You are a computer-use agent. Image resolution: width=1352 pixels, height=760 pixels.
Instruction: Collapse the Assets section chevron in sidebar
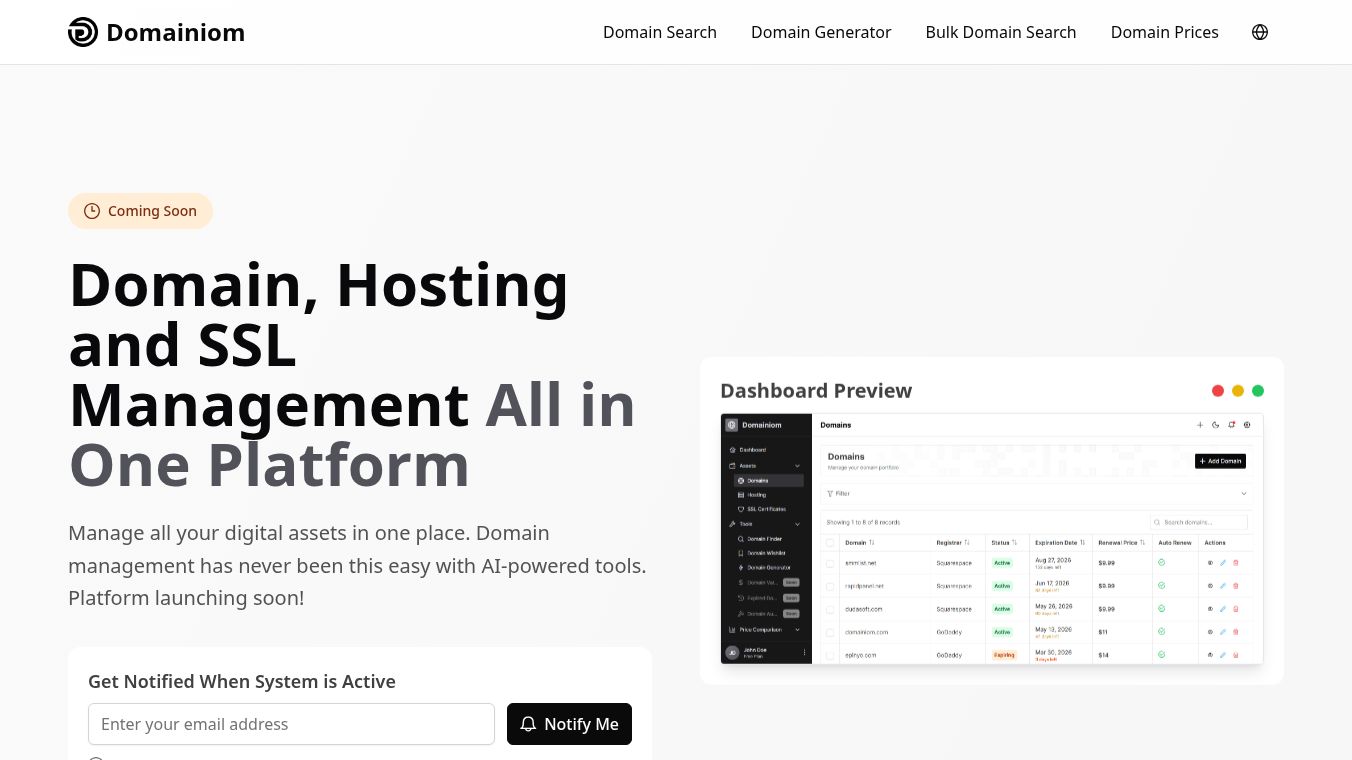pyautogui.click(x=797, y=466)
